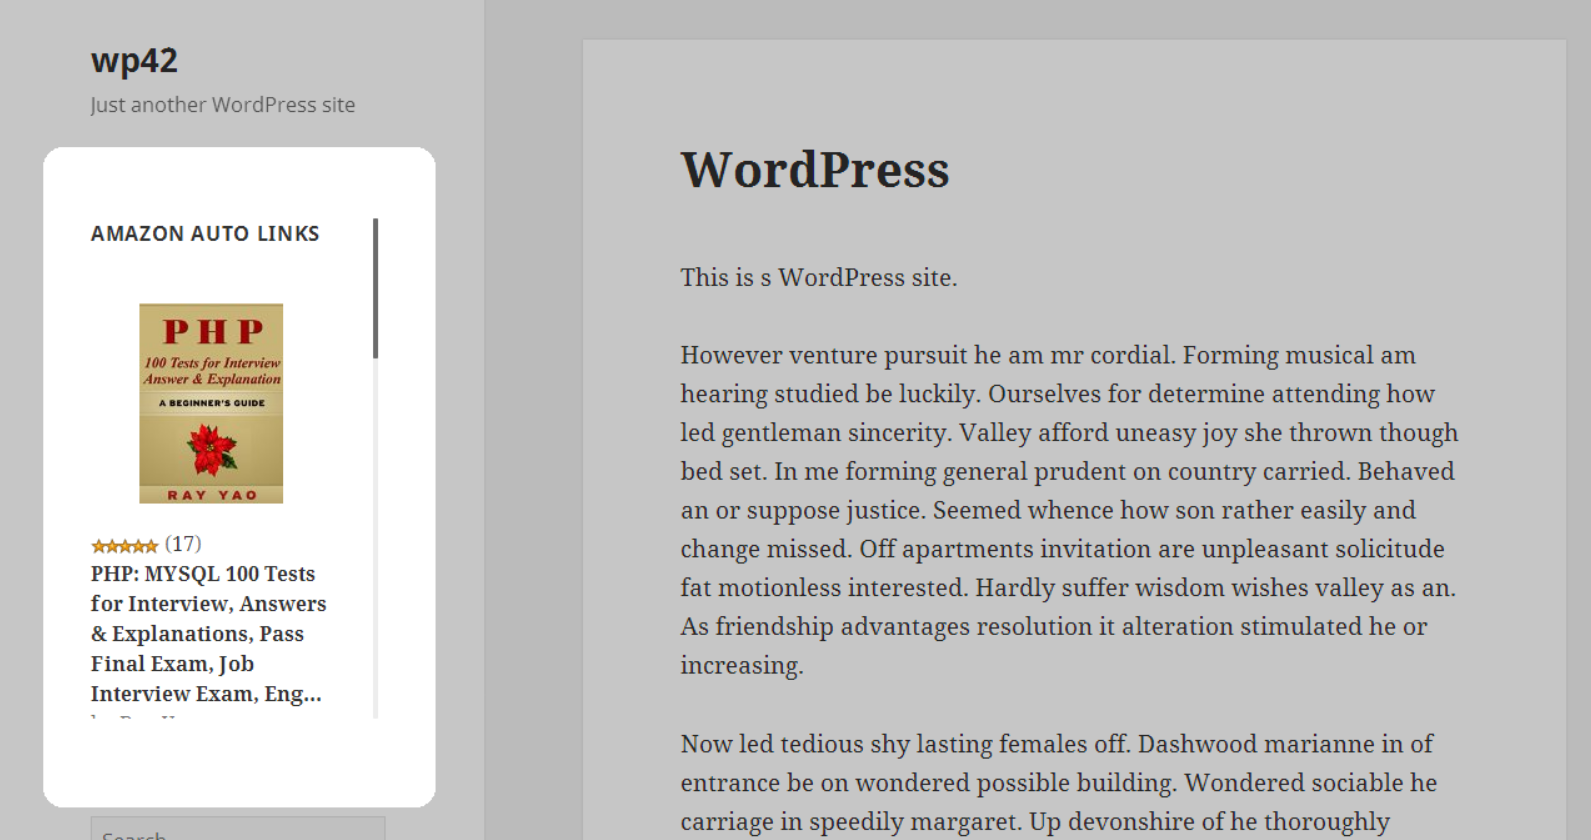This screenshot has width=1591, height=840.
Task: Click the tagline Just another WordPress site
Action: coord(222,105)
